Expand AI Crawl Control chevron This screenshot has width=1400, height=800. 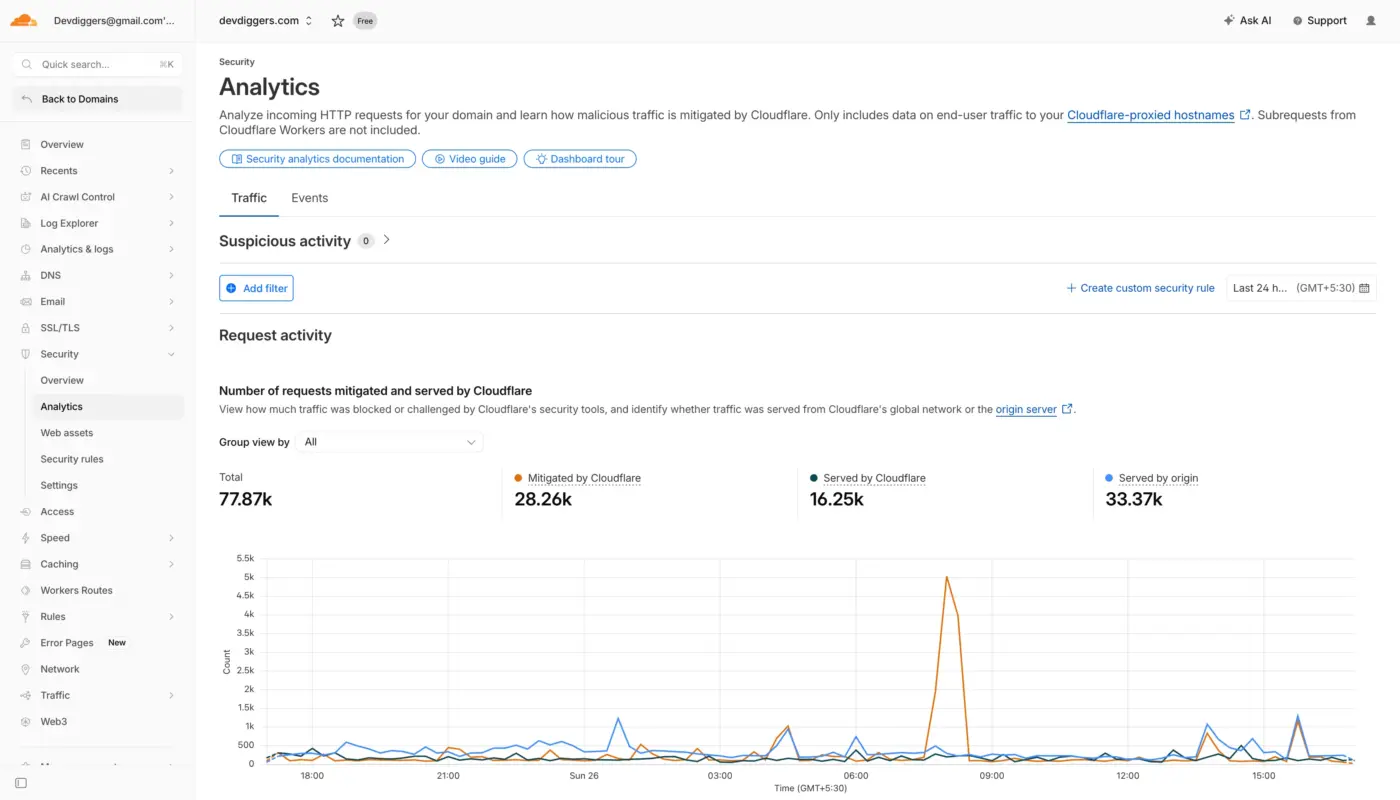(x=171, y=197)
